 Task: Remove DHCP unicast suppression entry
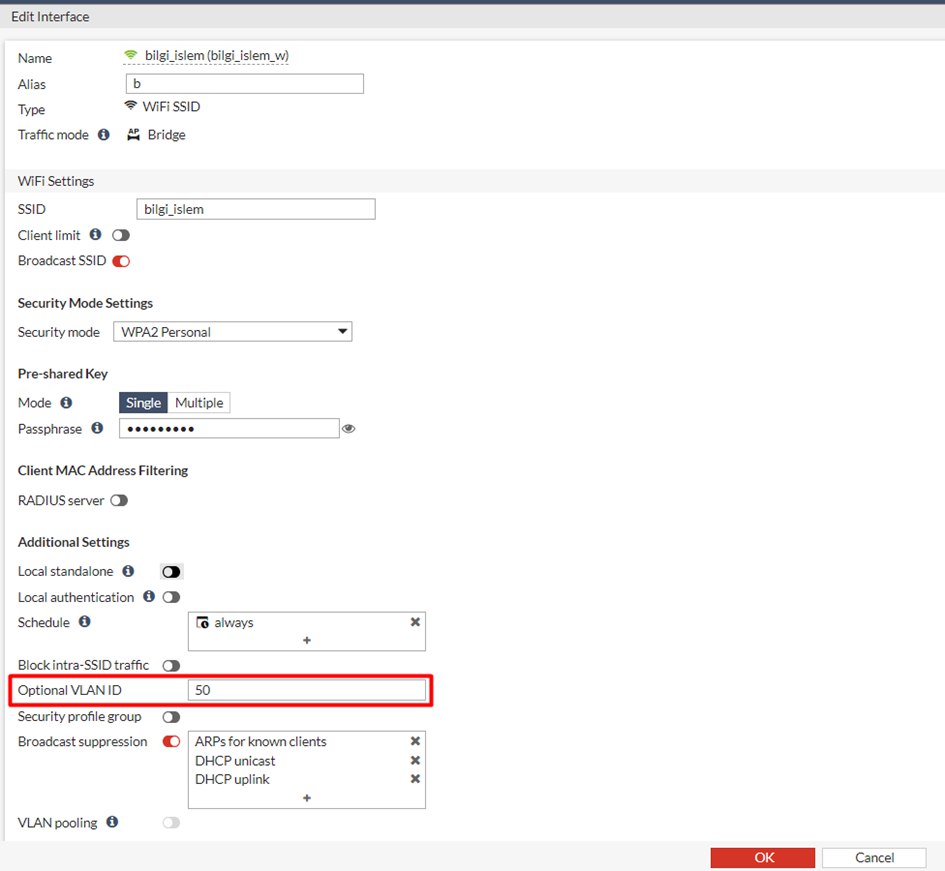tap(415, 761)
